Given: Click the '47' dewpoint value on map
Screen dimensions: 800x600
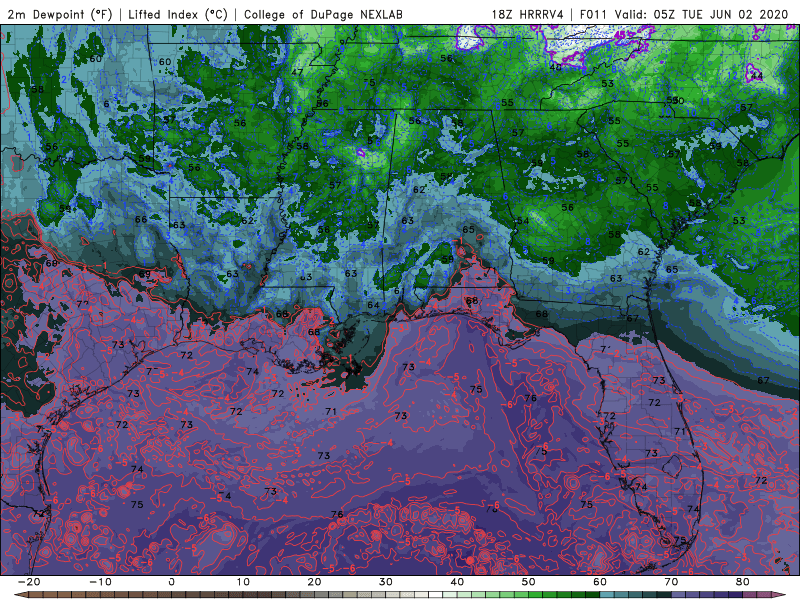Looking at the screenshot, I should coord(297,72).
